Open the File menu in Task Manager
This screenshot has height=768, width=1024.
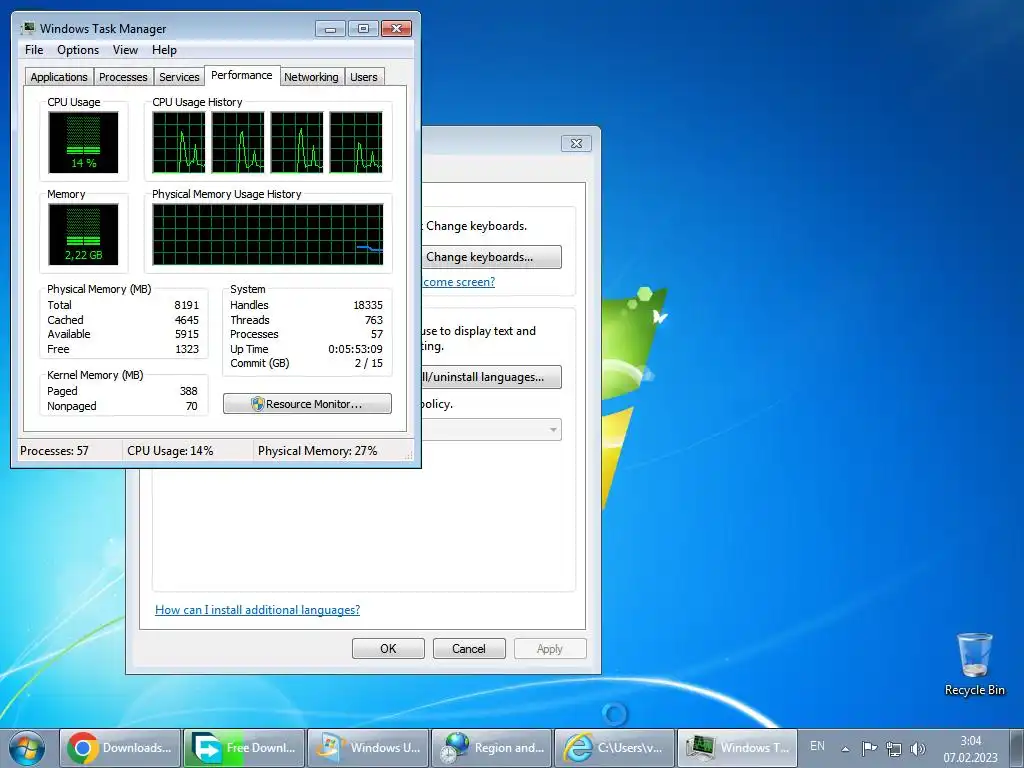34,50
